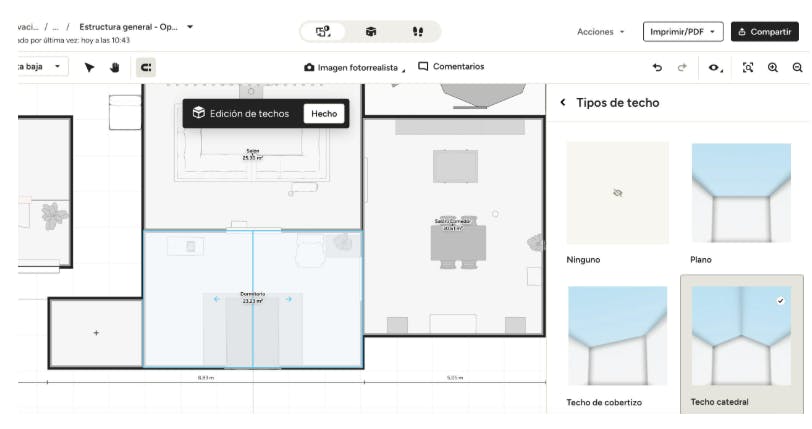The height and width of the screenshot is (429, 812).
Task: Switch to the 3D cube view
Action: tap(370, 32)
